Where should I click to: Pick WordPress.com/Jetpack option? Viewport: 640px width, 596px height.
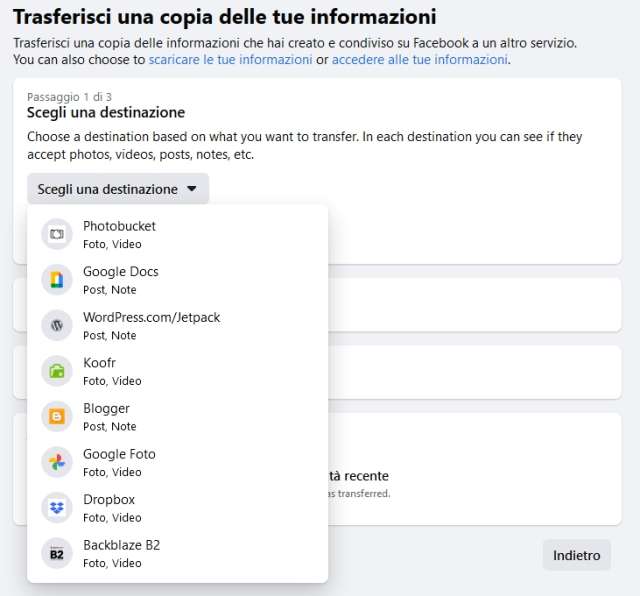tap(151, 317)
